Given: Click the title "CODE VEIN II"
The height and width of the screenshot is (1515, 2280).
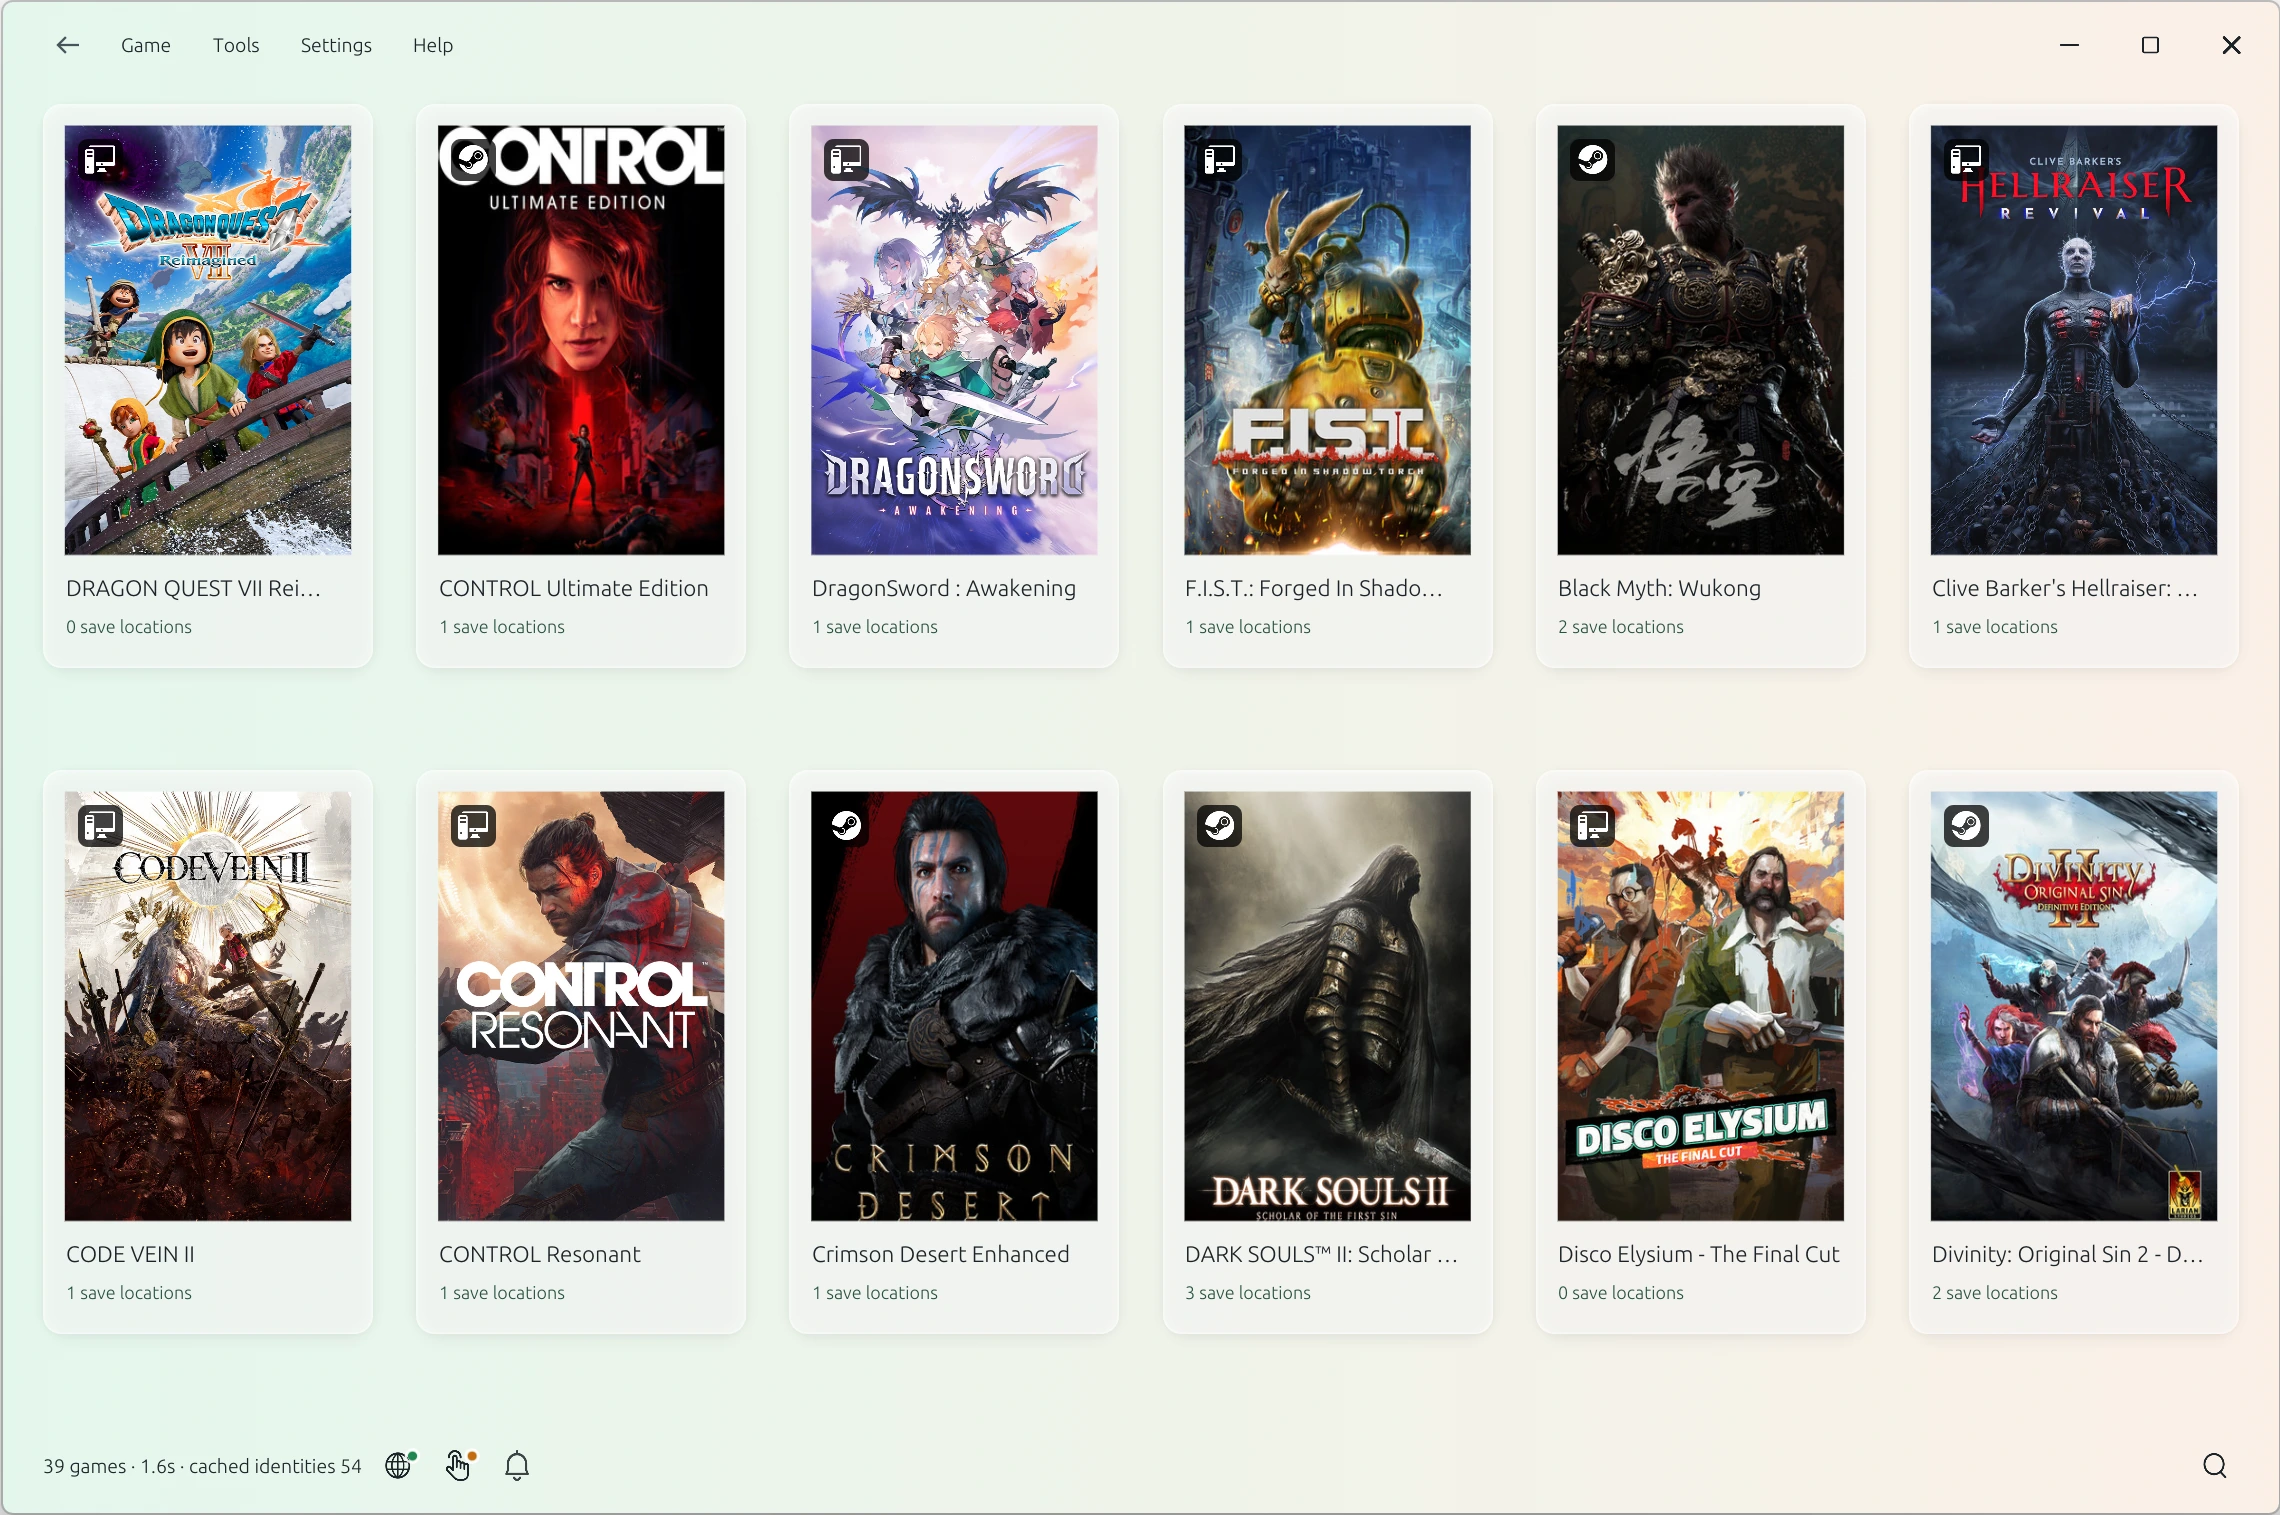Looking at the screenshot, I should [x=131, y=1254].
